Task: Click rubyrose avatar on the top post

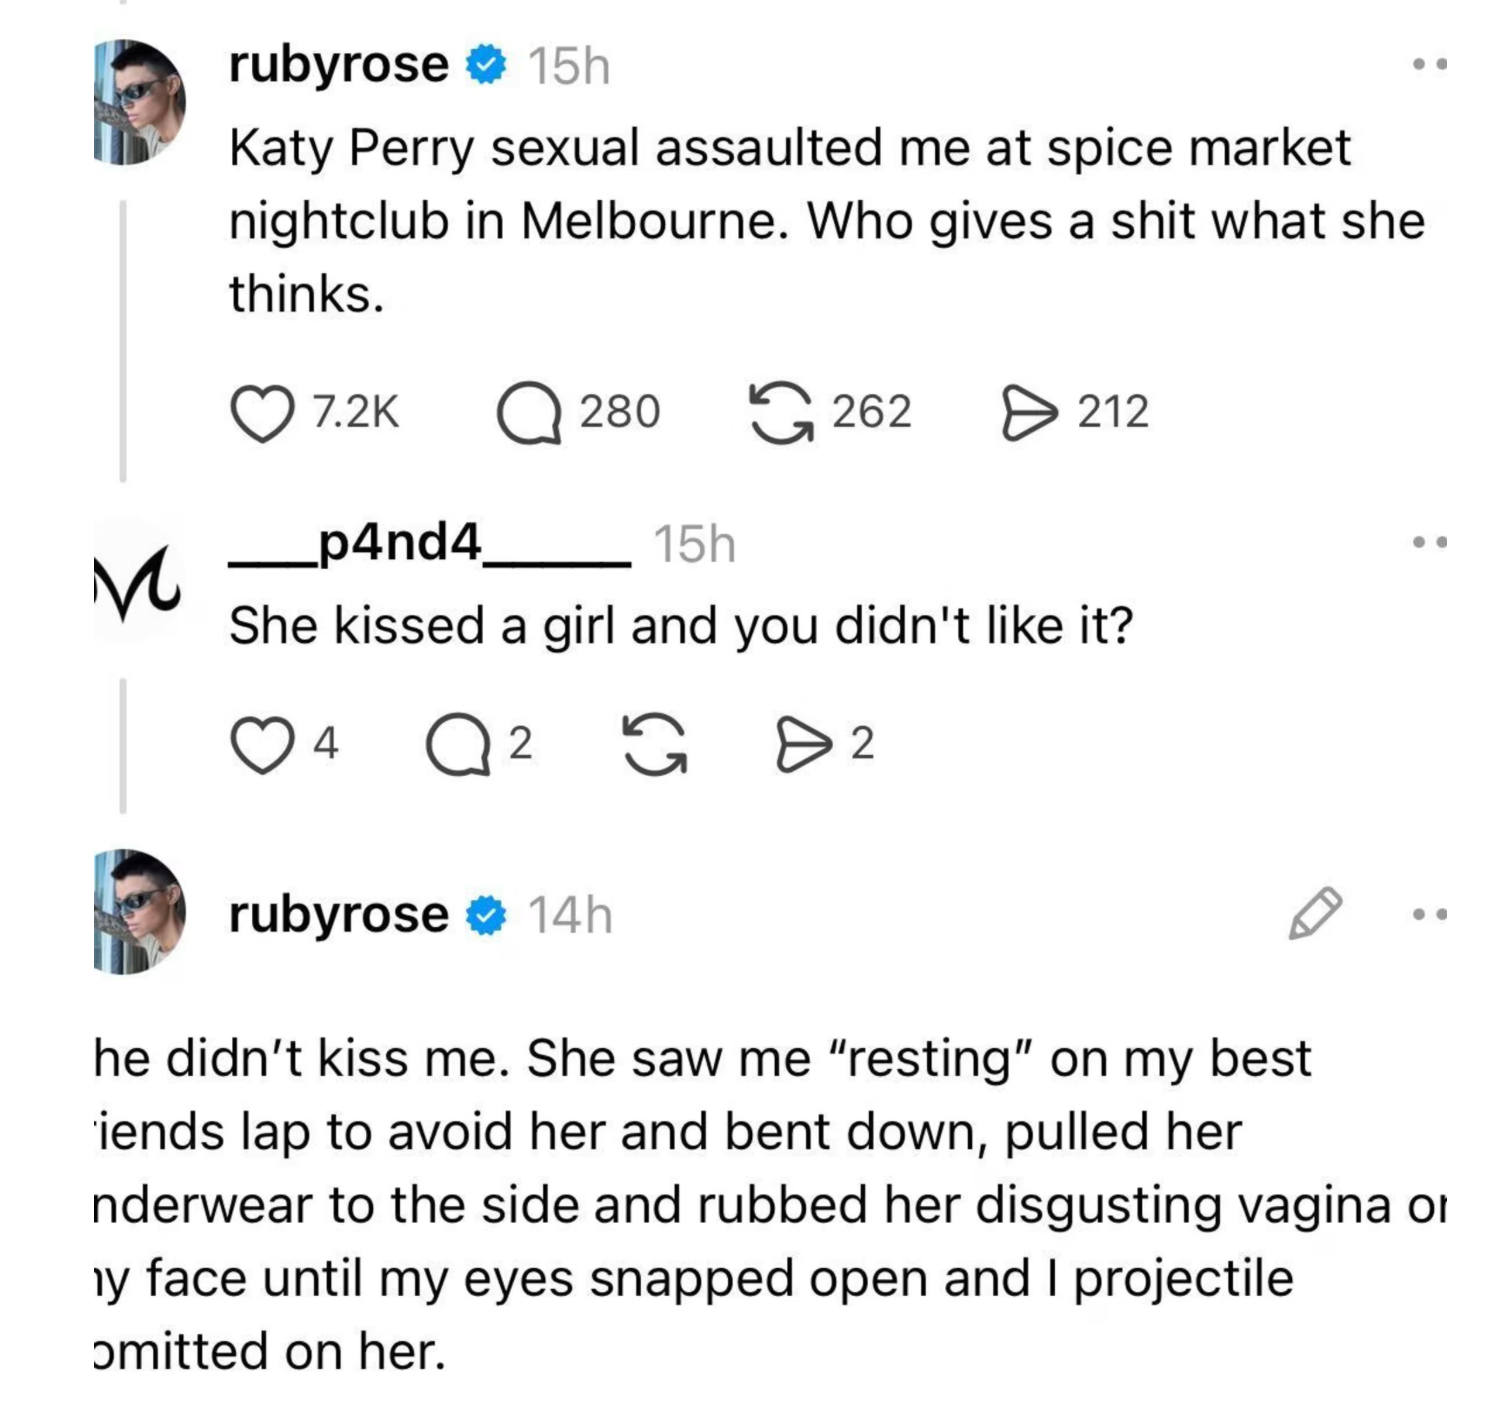Action: pos(139,102)
